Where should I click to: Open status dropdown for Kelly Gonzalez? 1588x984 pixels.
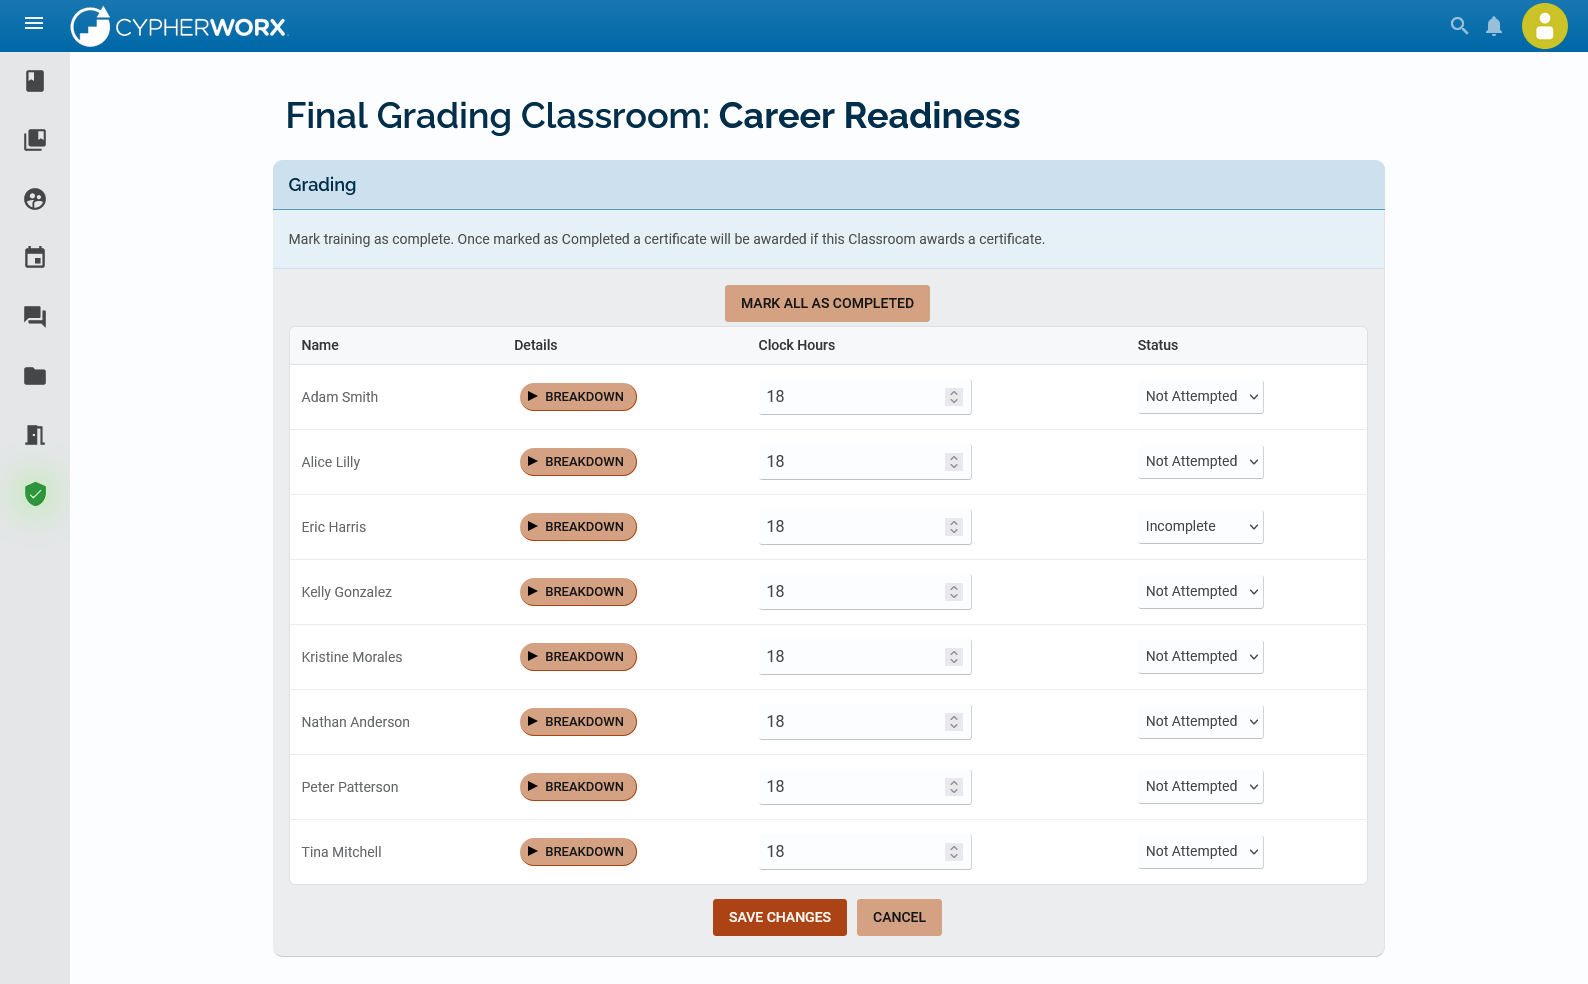click(x=1201, y=592)
